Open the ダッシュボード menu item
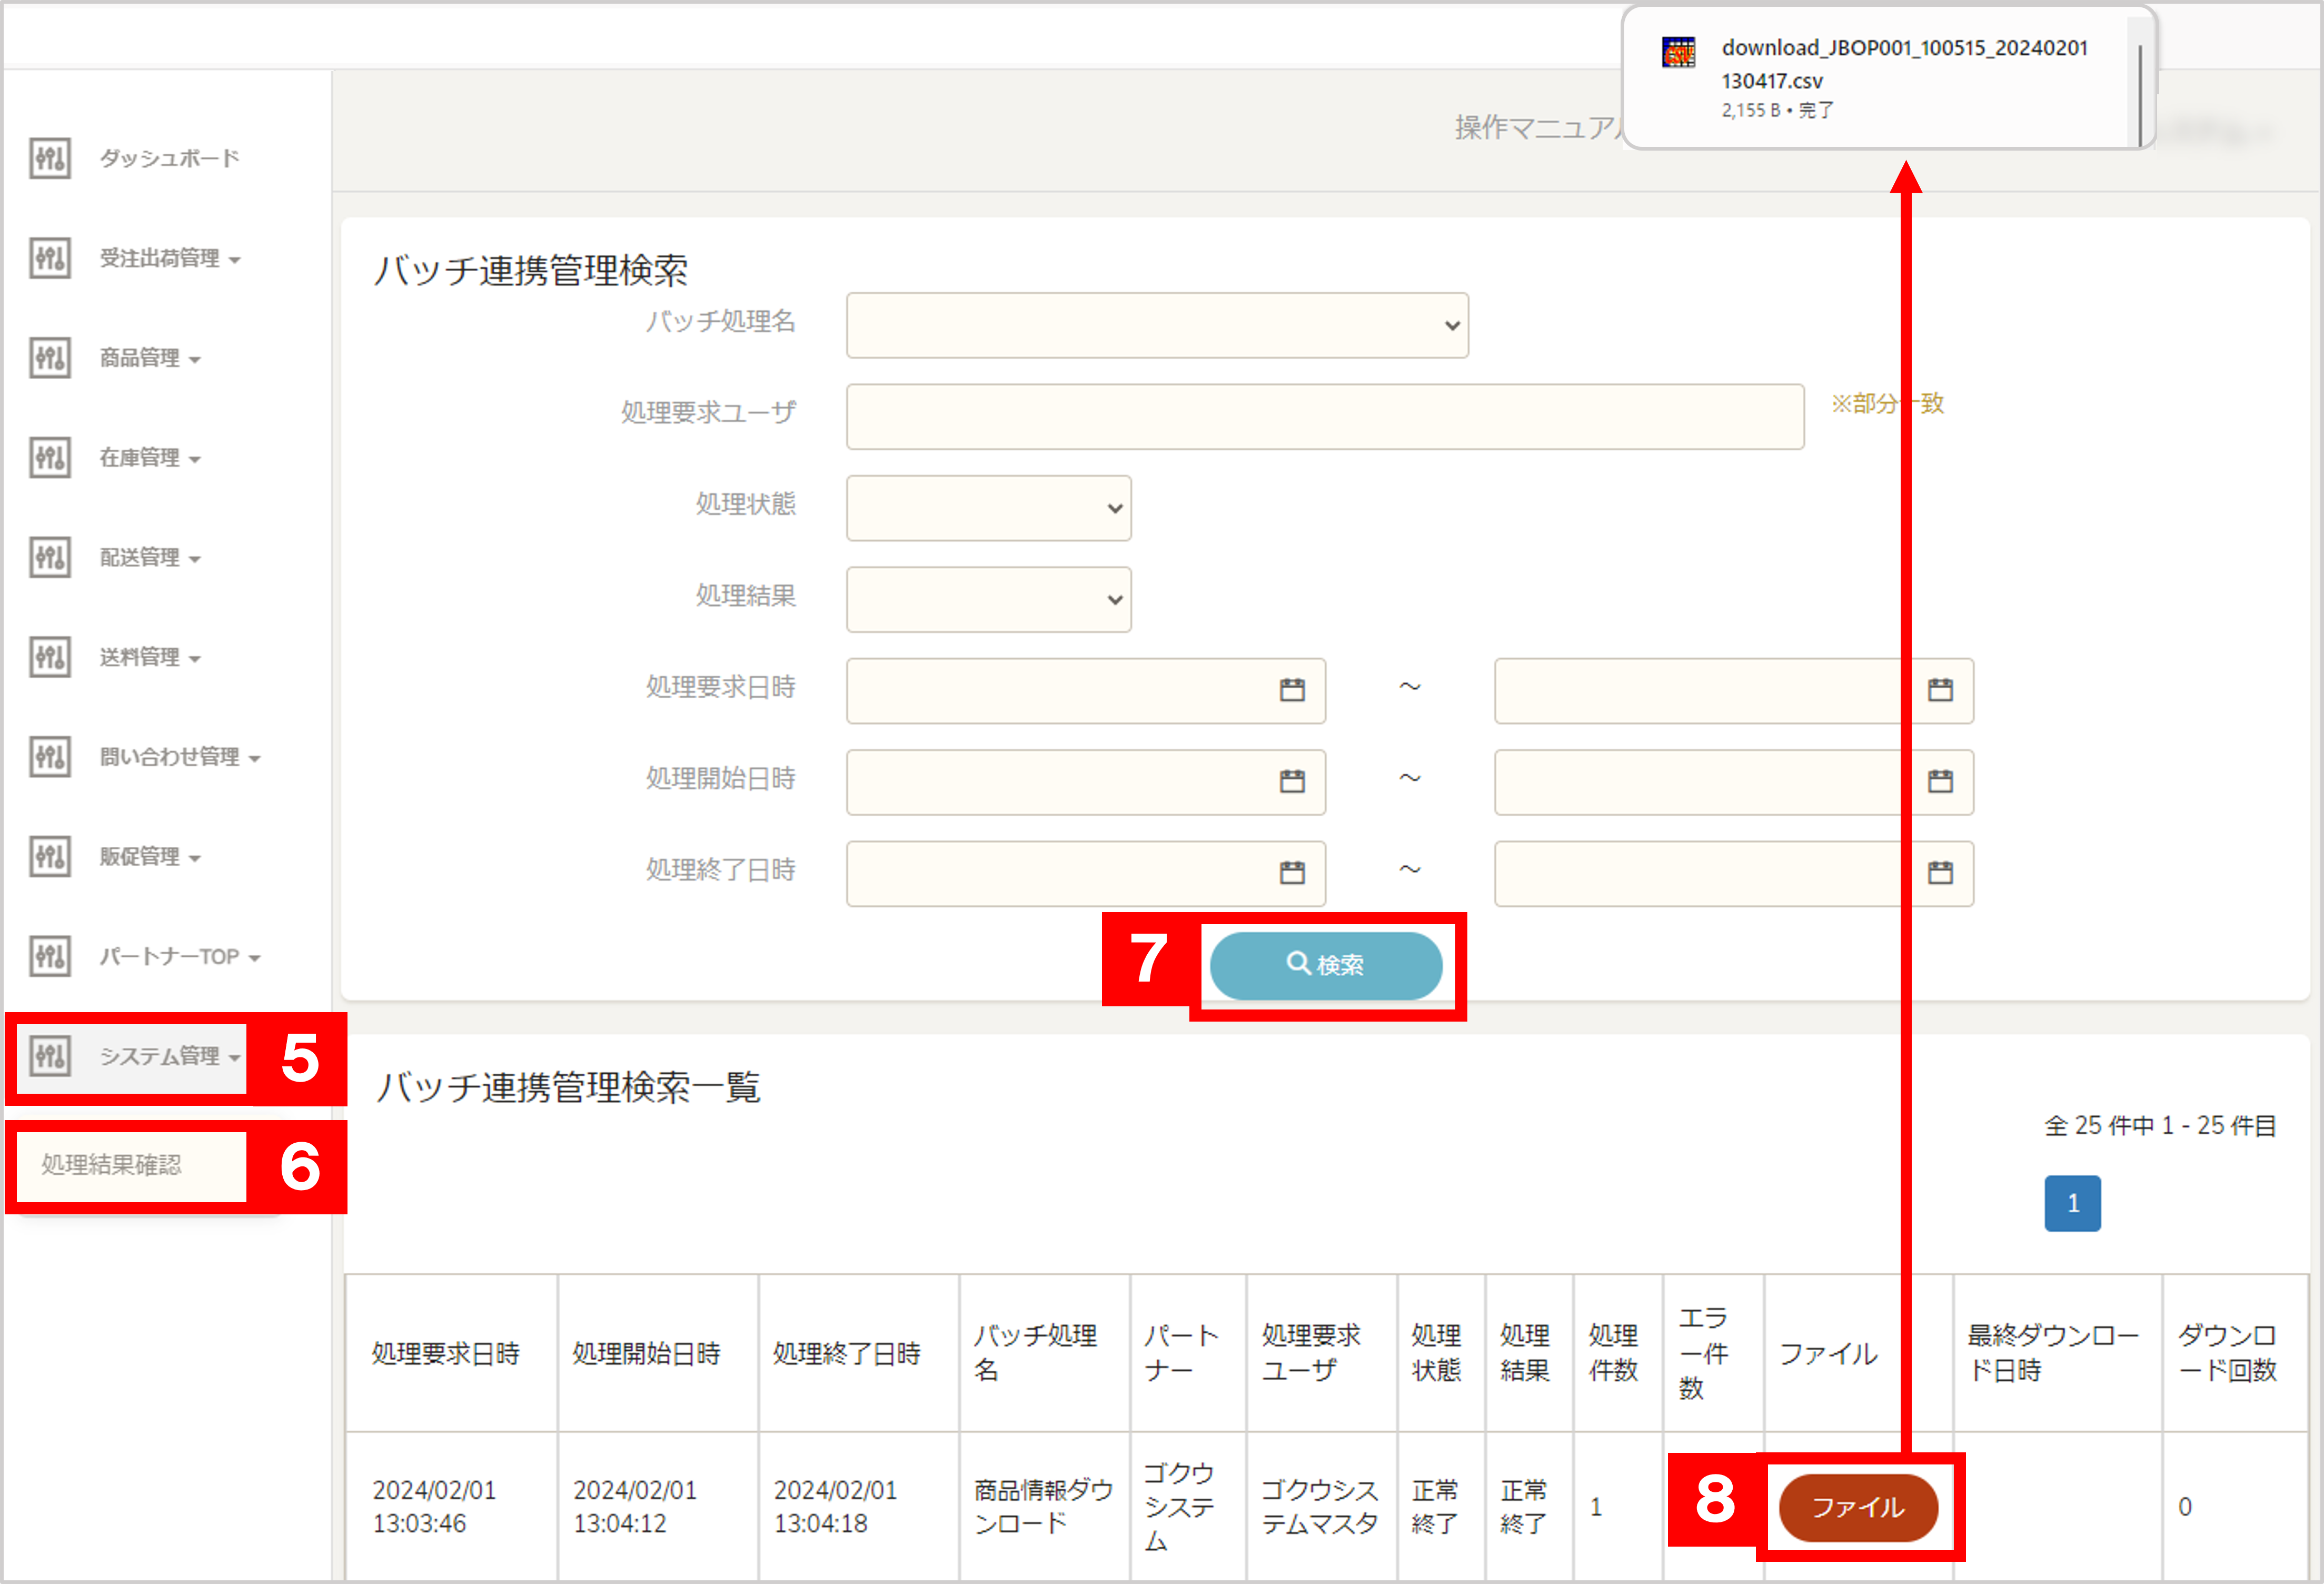This screenshot has width=2324, height=1584. pyautogui.click(x=169, y=158)
